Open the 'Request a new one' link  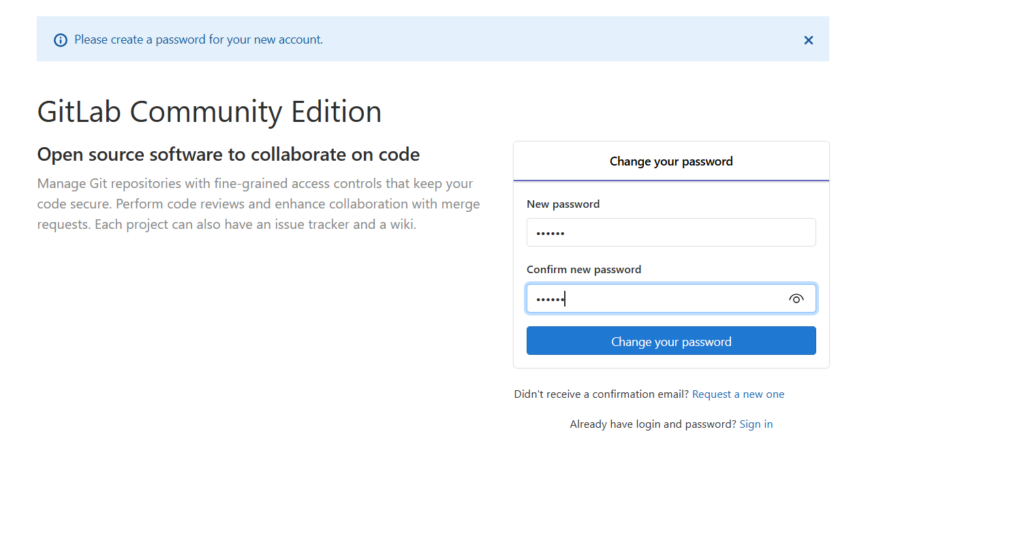[738, 394]
